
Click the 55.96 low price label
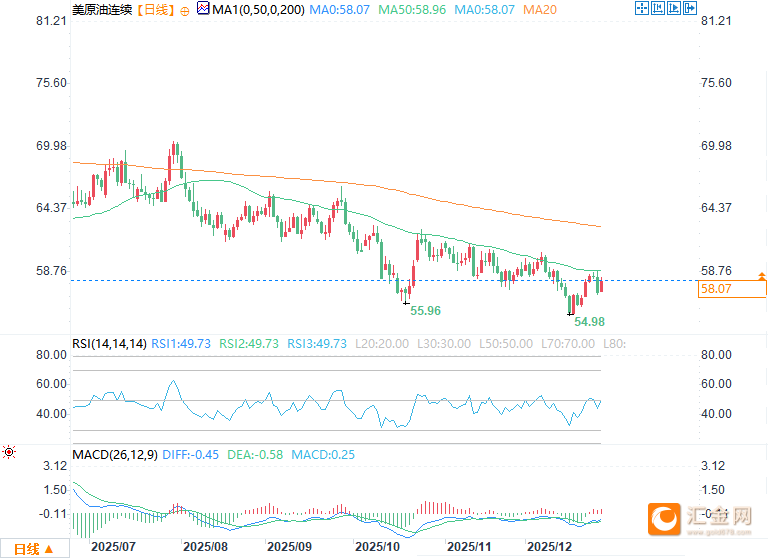click(x=425, y=311)
